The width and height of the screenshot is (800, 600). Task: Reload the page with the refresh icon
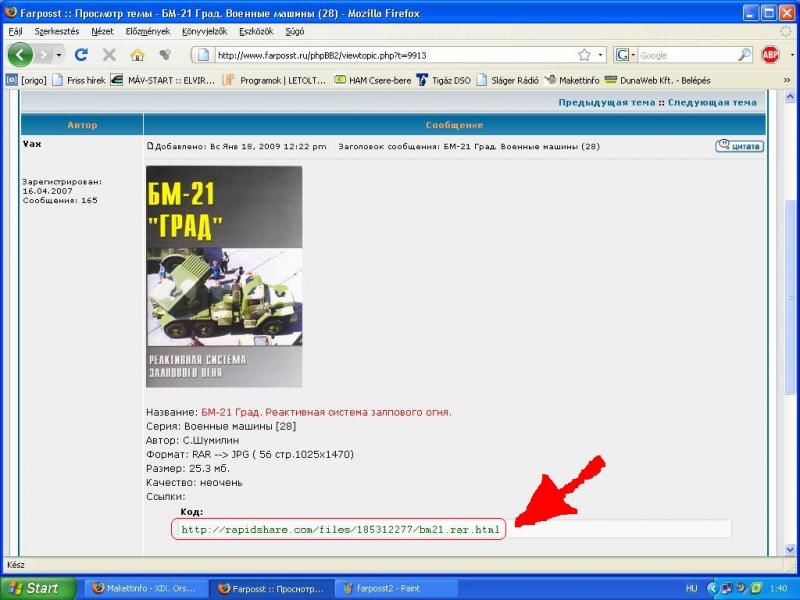[81, 55]
